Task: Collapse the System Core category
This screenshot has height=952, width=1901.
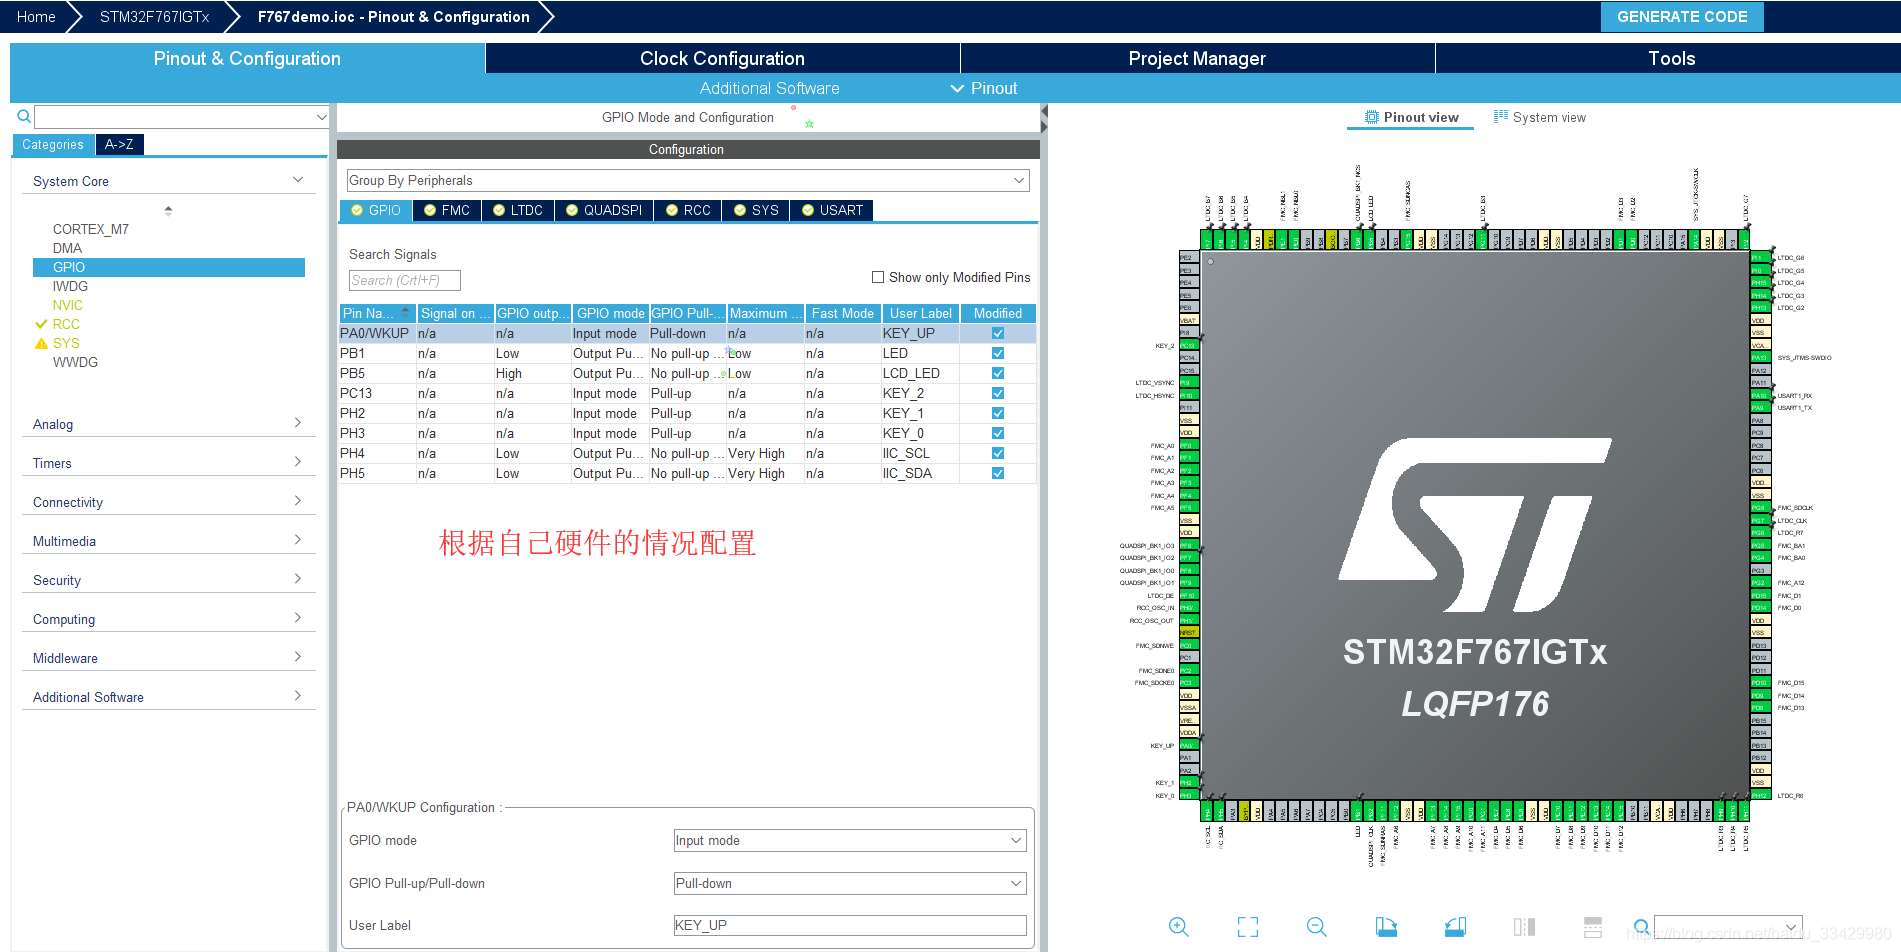Action: 297,180
